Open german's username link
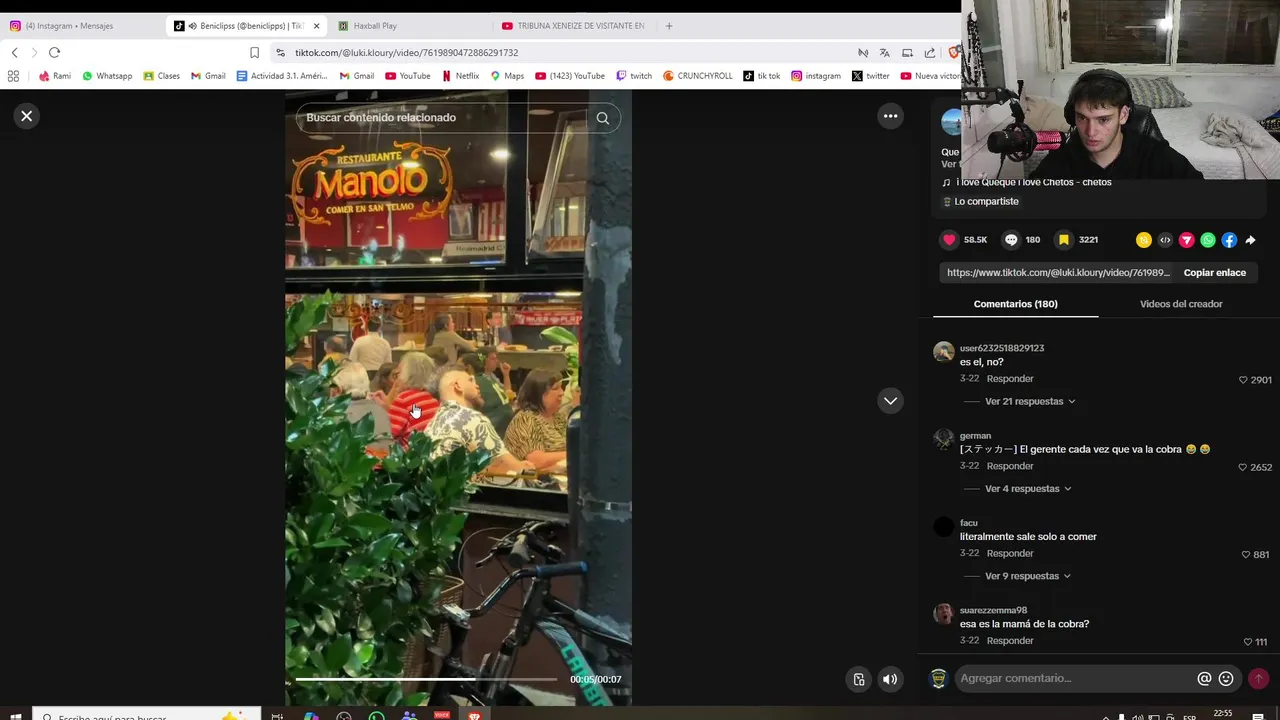 pyautogui.click(x=975, y=436)
